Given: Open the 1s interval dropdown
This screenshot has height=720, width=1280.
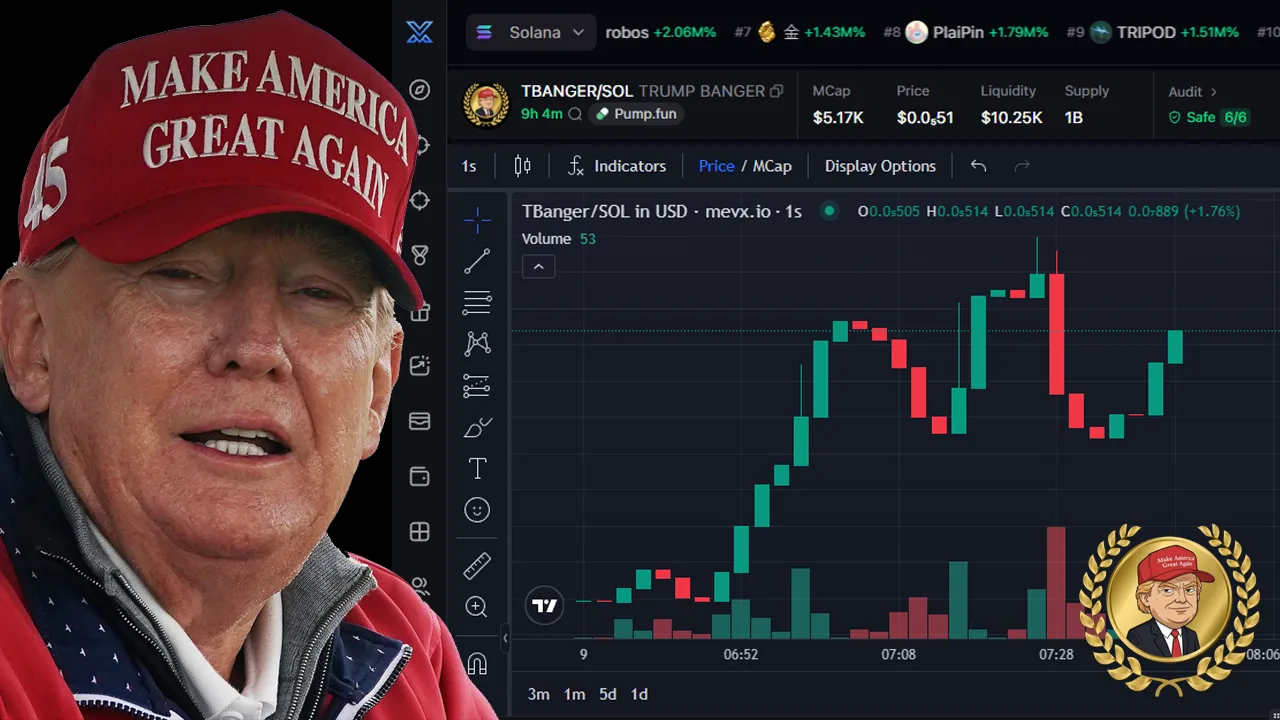Looking at the screenshot, I should tap(469, 166).
